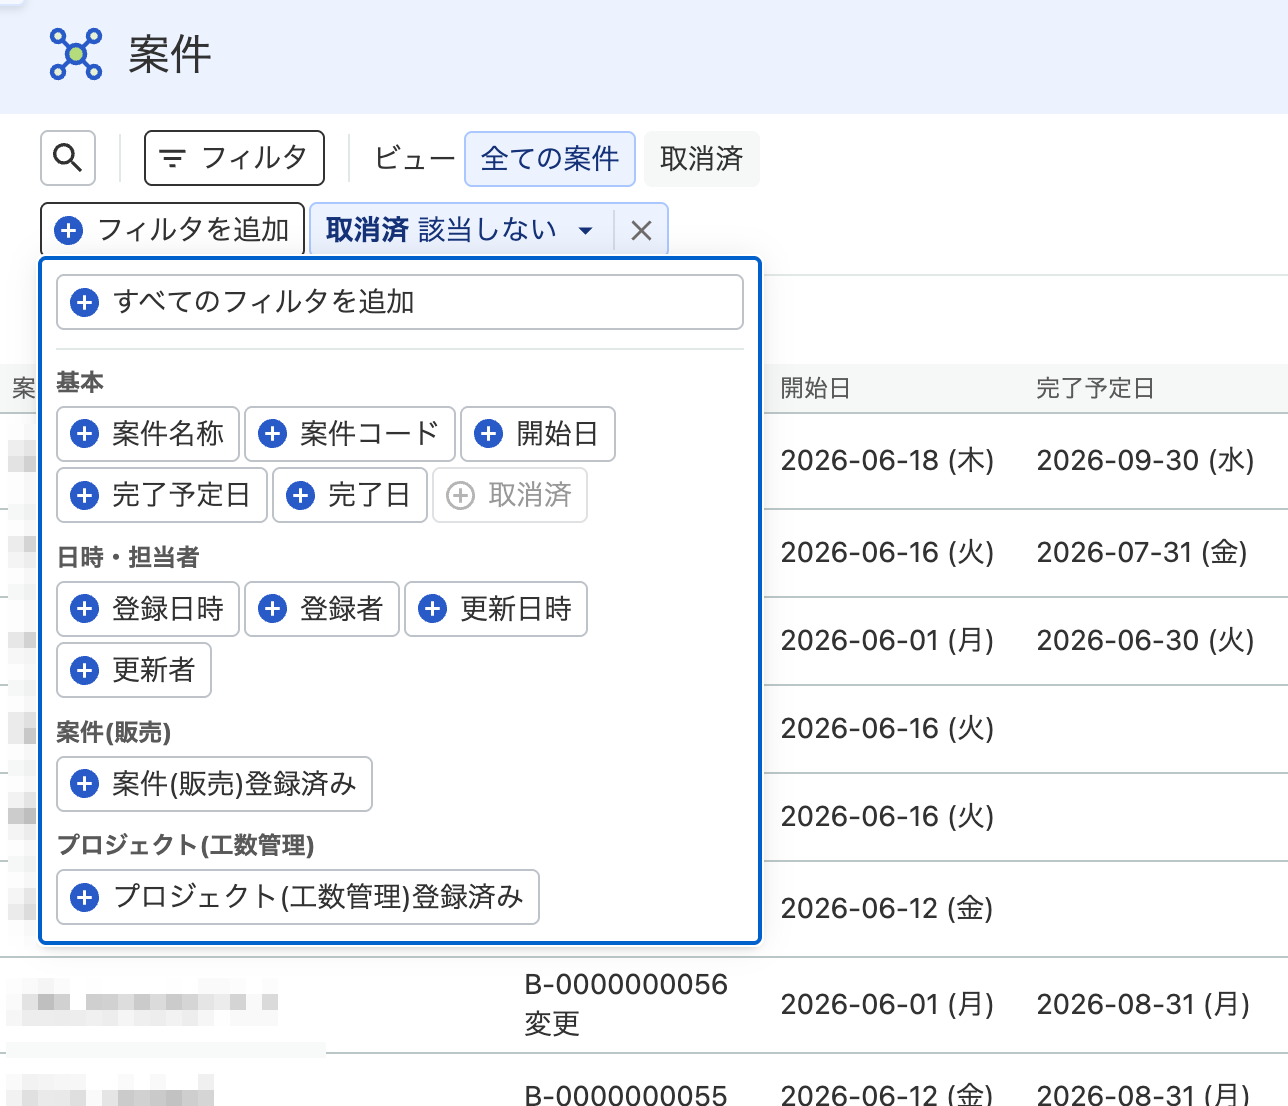Add all filters with すべてのフィルタを追加
1288x1106 pixels.
[400, 302]
